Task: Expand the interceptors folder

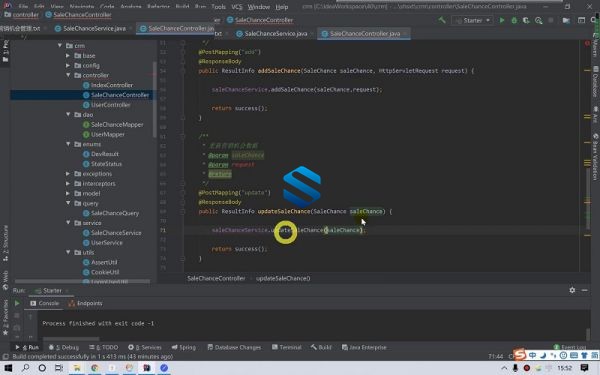Action: (x=68, y=183)
